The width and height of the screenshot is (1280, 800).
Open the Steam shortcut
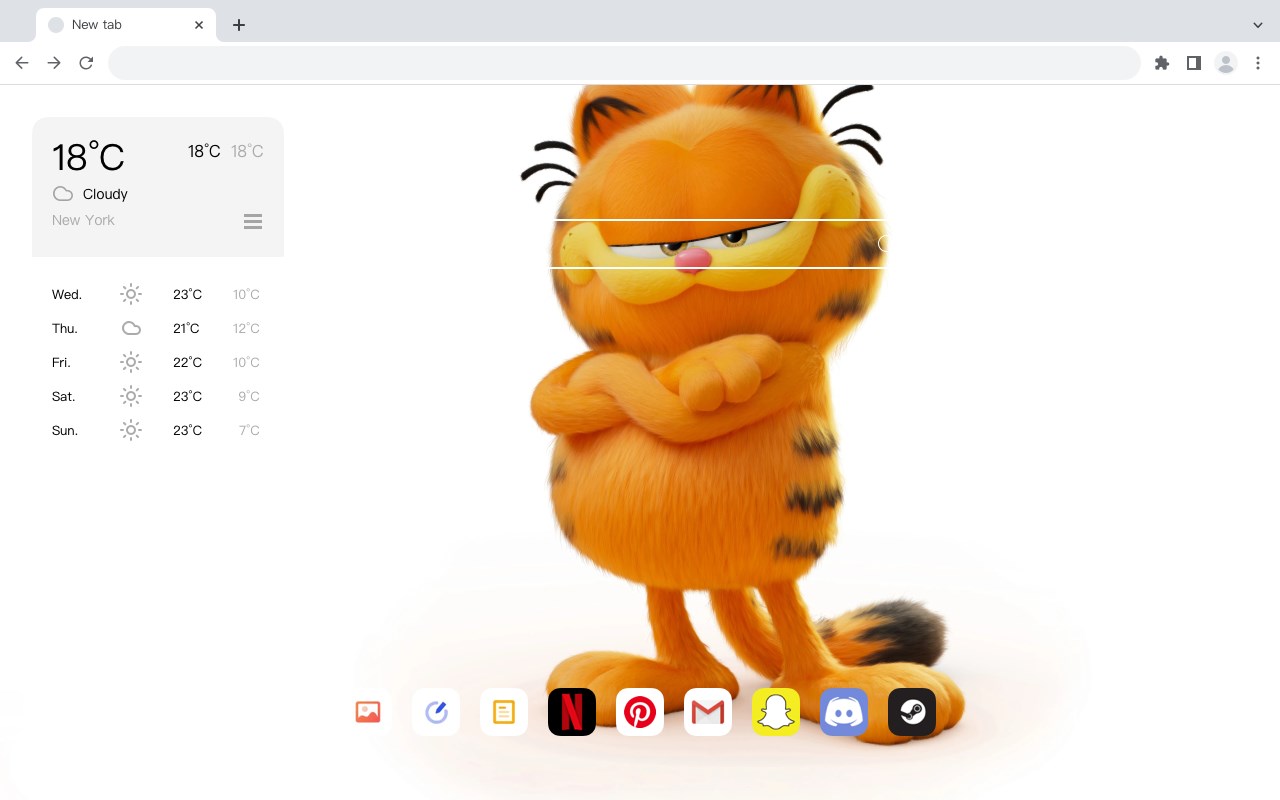point(912,712)
